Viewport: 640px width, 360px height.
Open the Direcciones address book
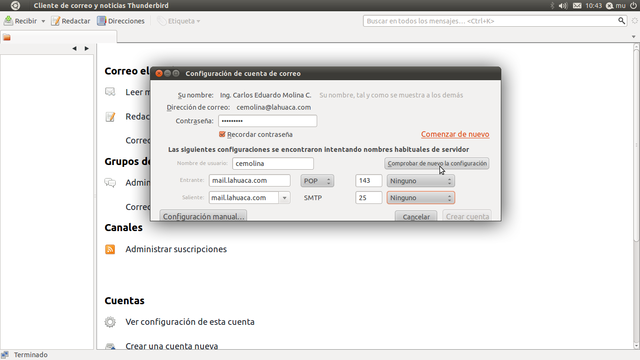(x=121, y=21)
